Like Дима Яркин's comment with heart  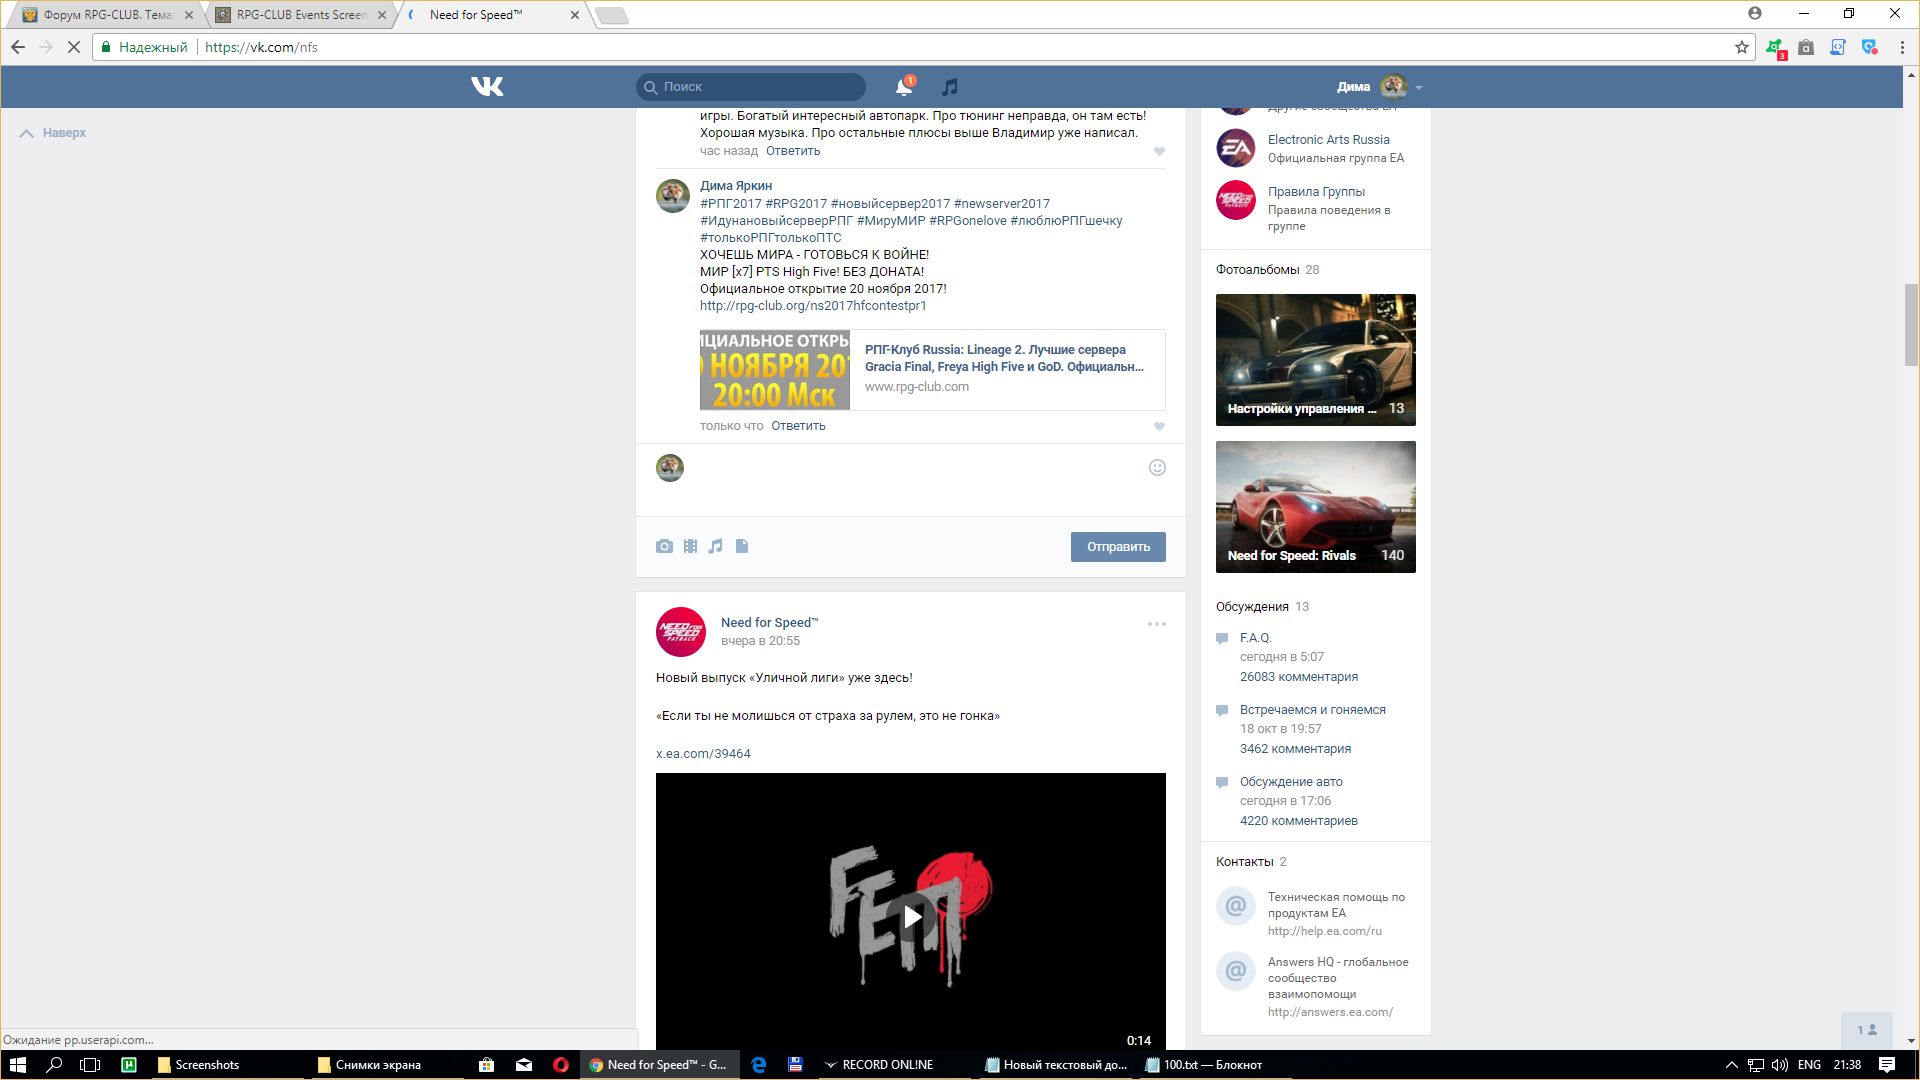pyautogui.click(x=1159, y=426)
